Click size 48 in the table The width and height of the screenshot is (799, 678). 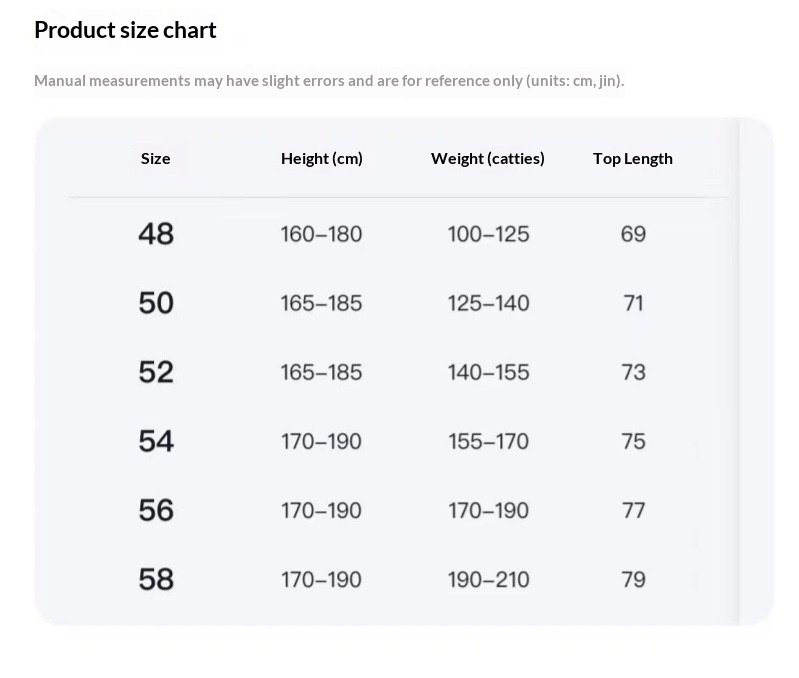(x=156, y=234)
